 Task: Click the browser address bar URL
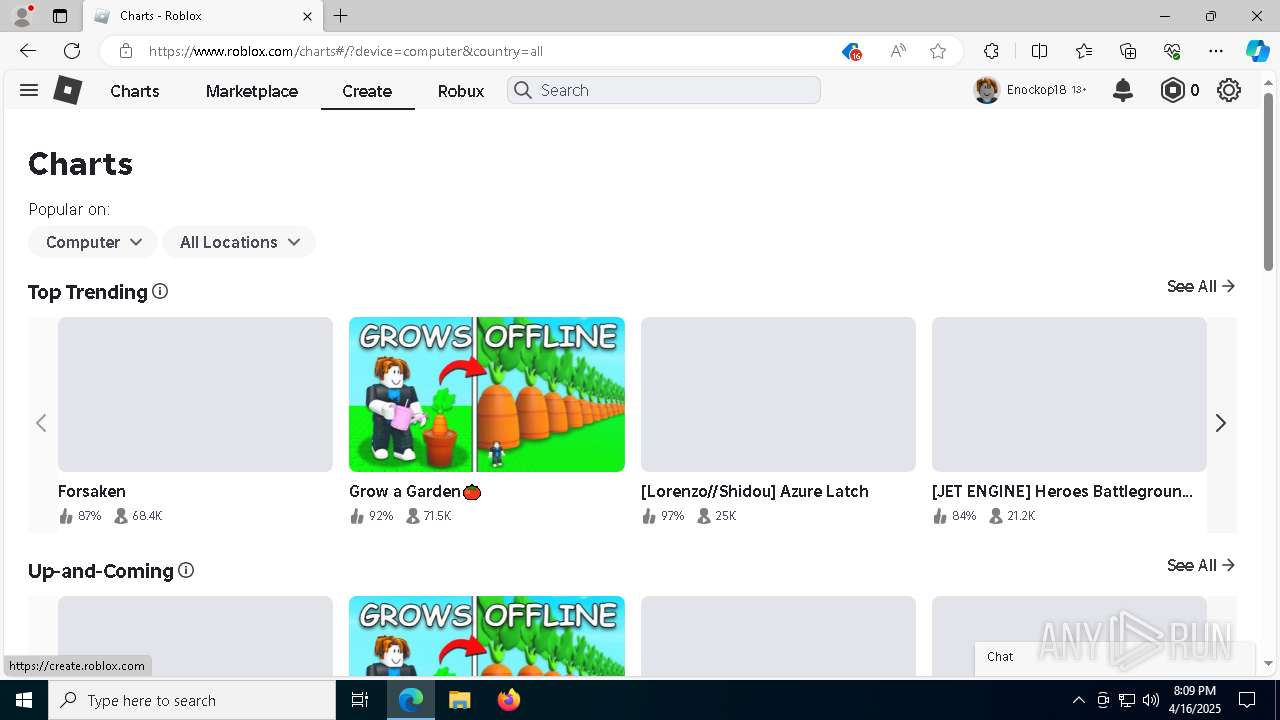point(346,51)
